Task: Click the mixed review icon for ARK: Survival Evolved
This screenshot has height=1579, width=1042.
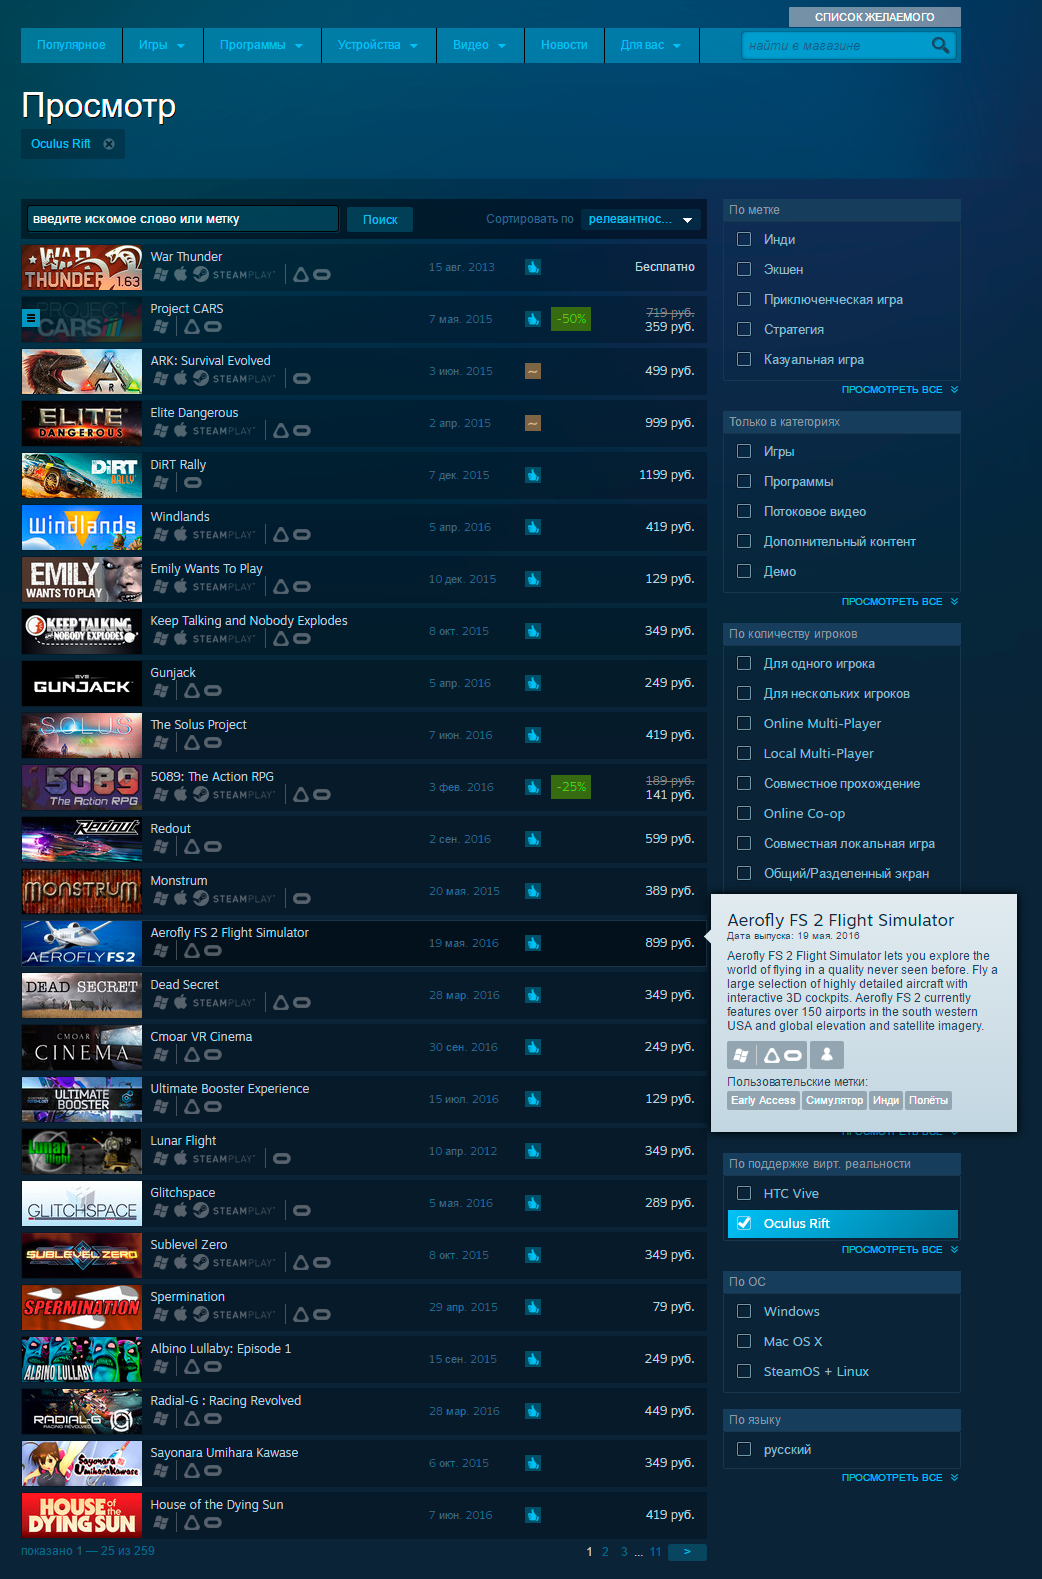Action: point(533,371)
